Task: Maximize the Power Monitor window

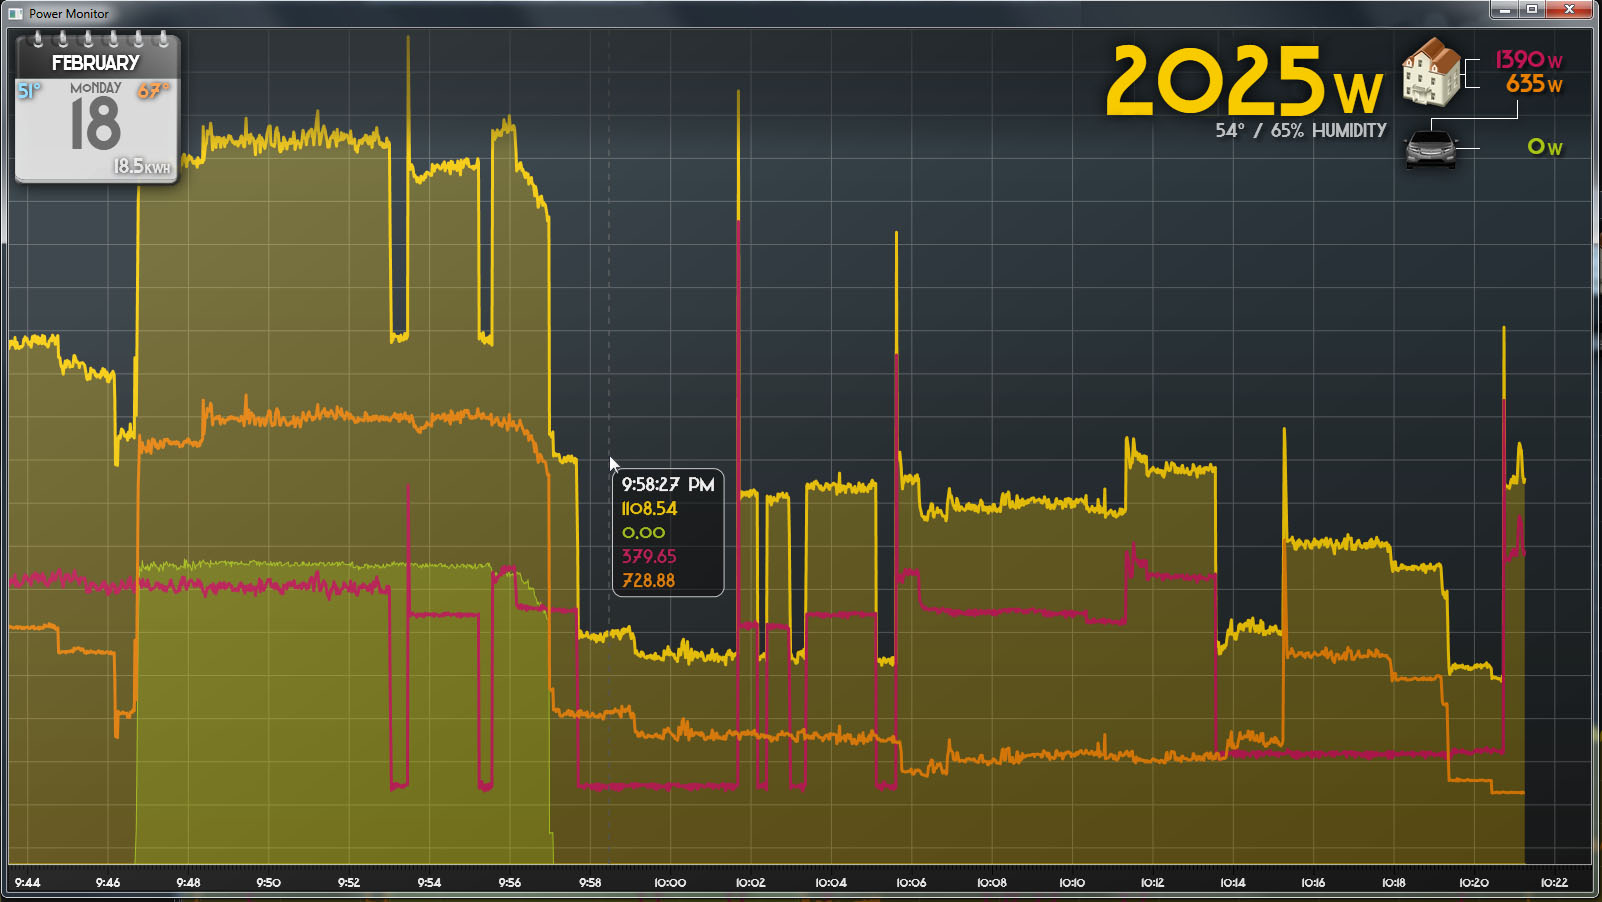Action: [1531, 9]
